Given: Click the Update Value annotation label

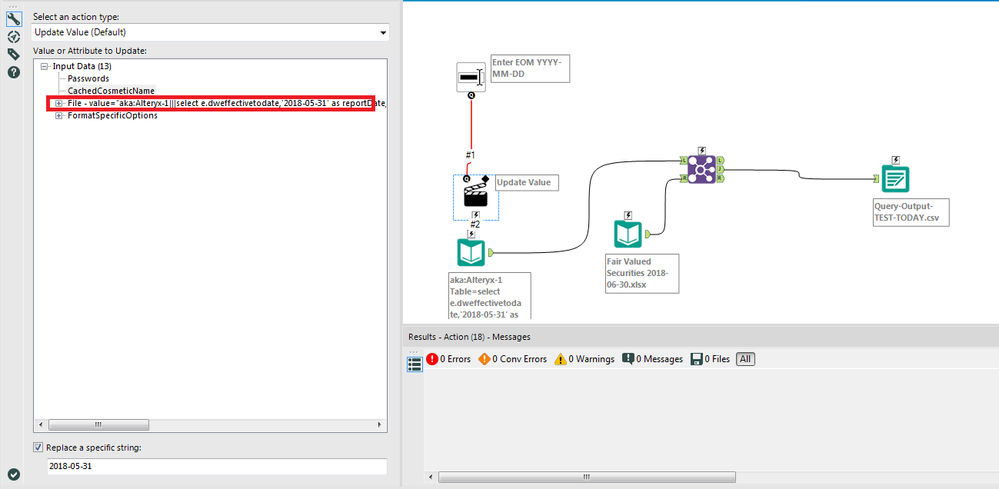Looking at the screenshot, I should [x=526, y=182].
